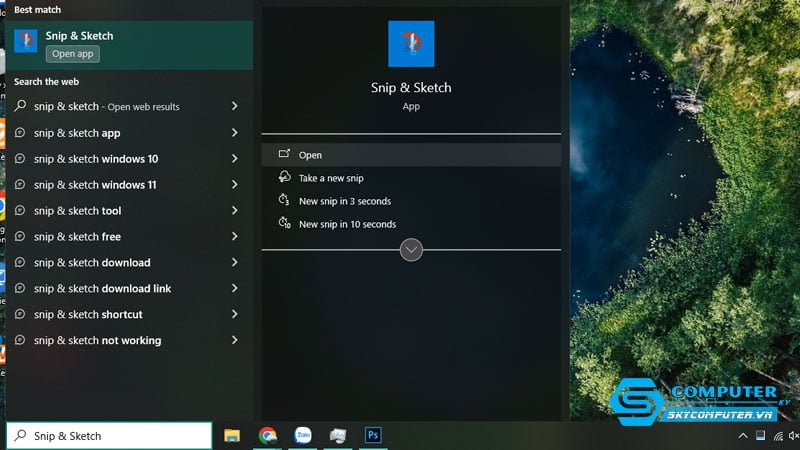Select suggestion snip & sketch app
The image size is (800, 450).
point(130,133)
